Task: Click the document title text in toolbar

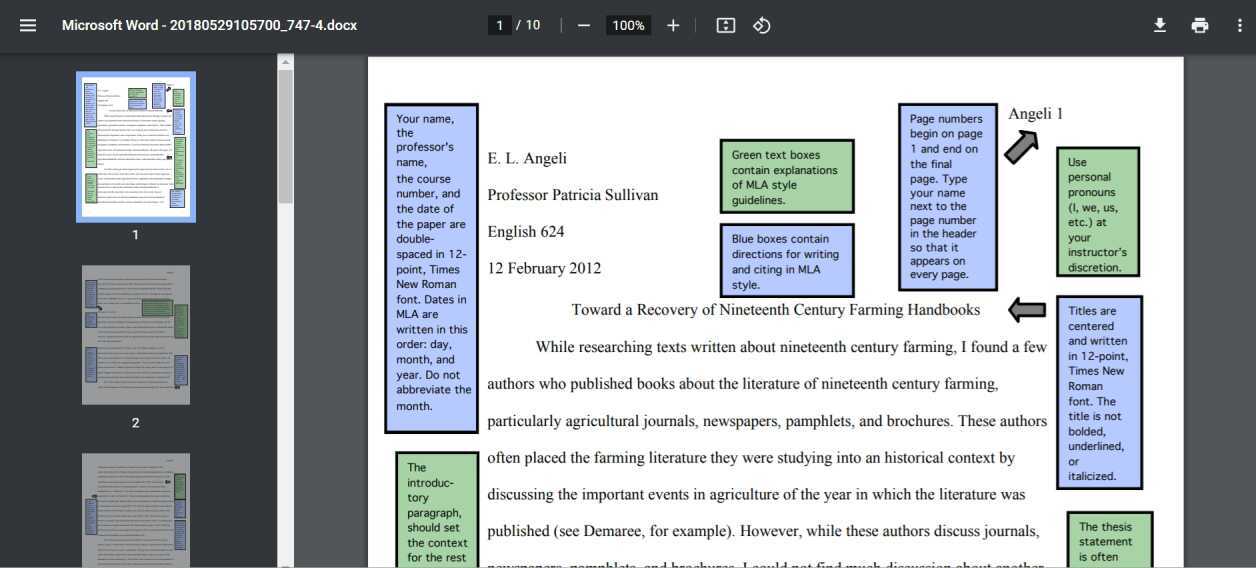Action: (x=209, y=25)
